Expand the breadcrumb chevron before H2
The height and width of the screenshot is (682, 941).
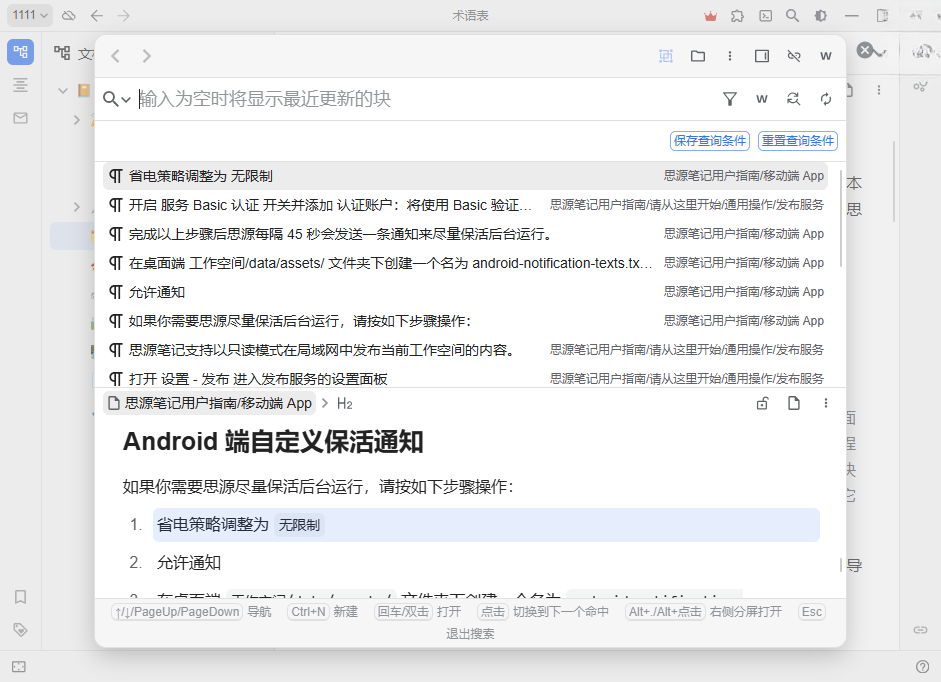[325, 403]
